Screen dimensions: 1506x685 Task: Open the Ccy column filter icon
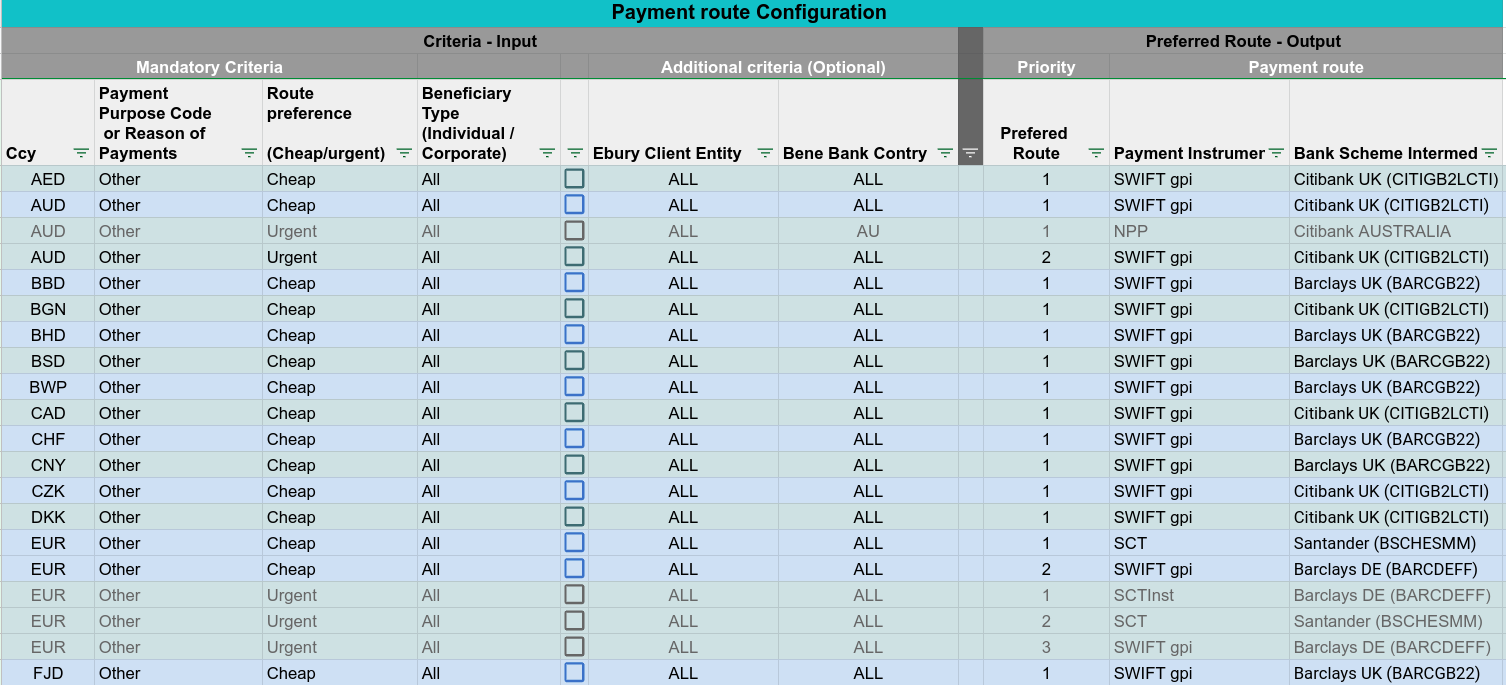(x=81, y=153)
